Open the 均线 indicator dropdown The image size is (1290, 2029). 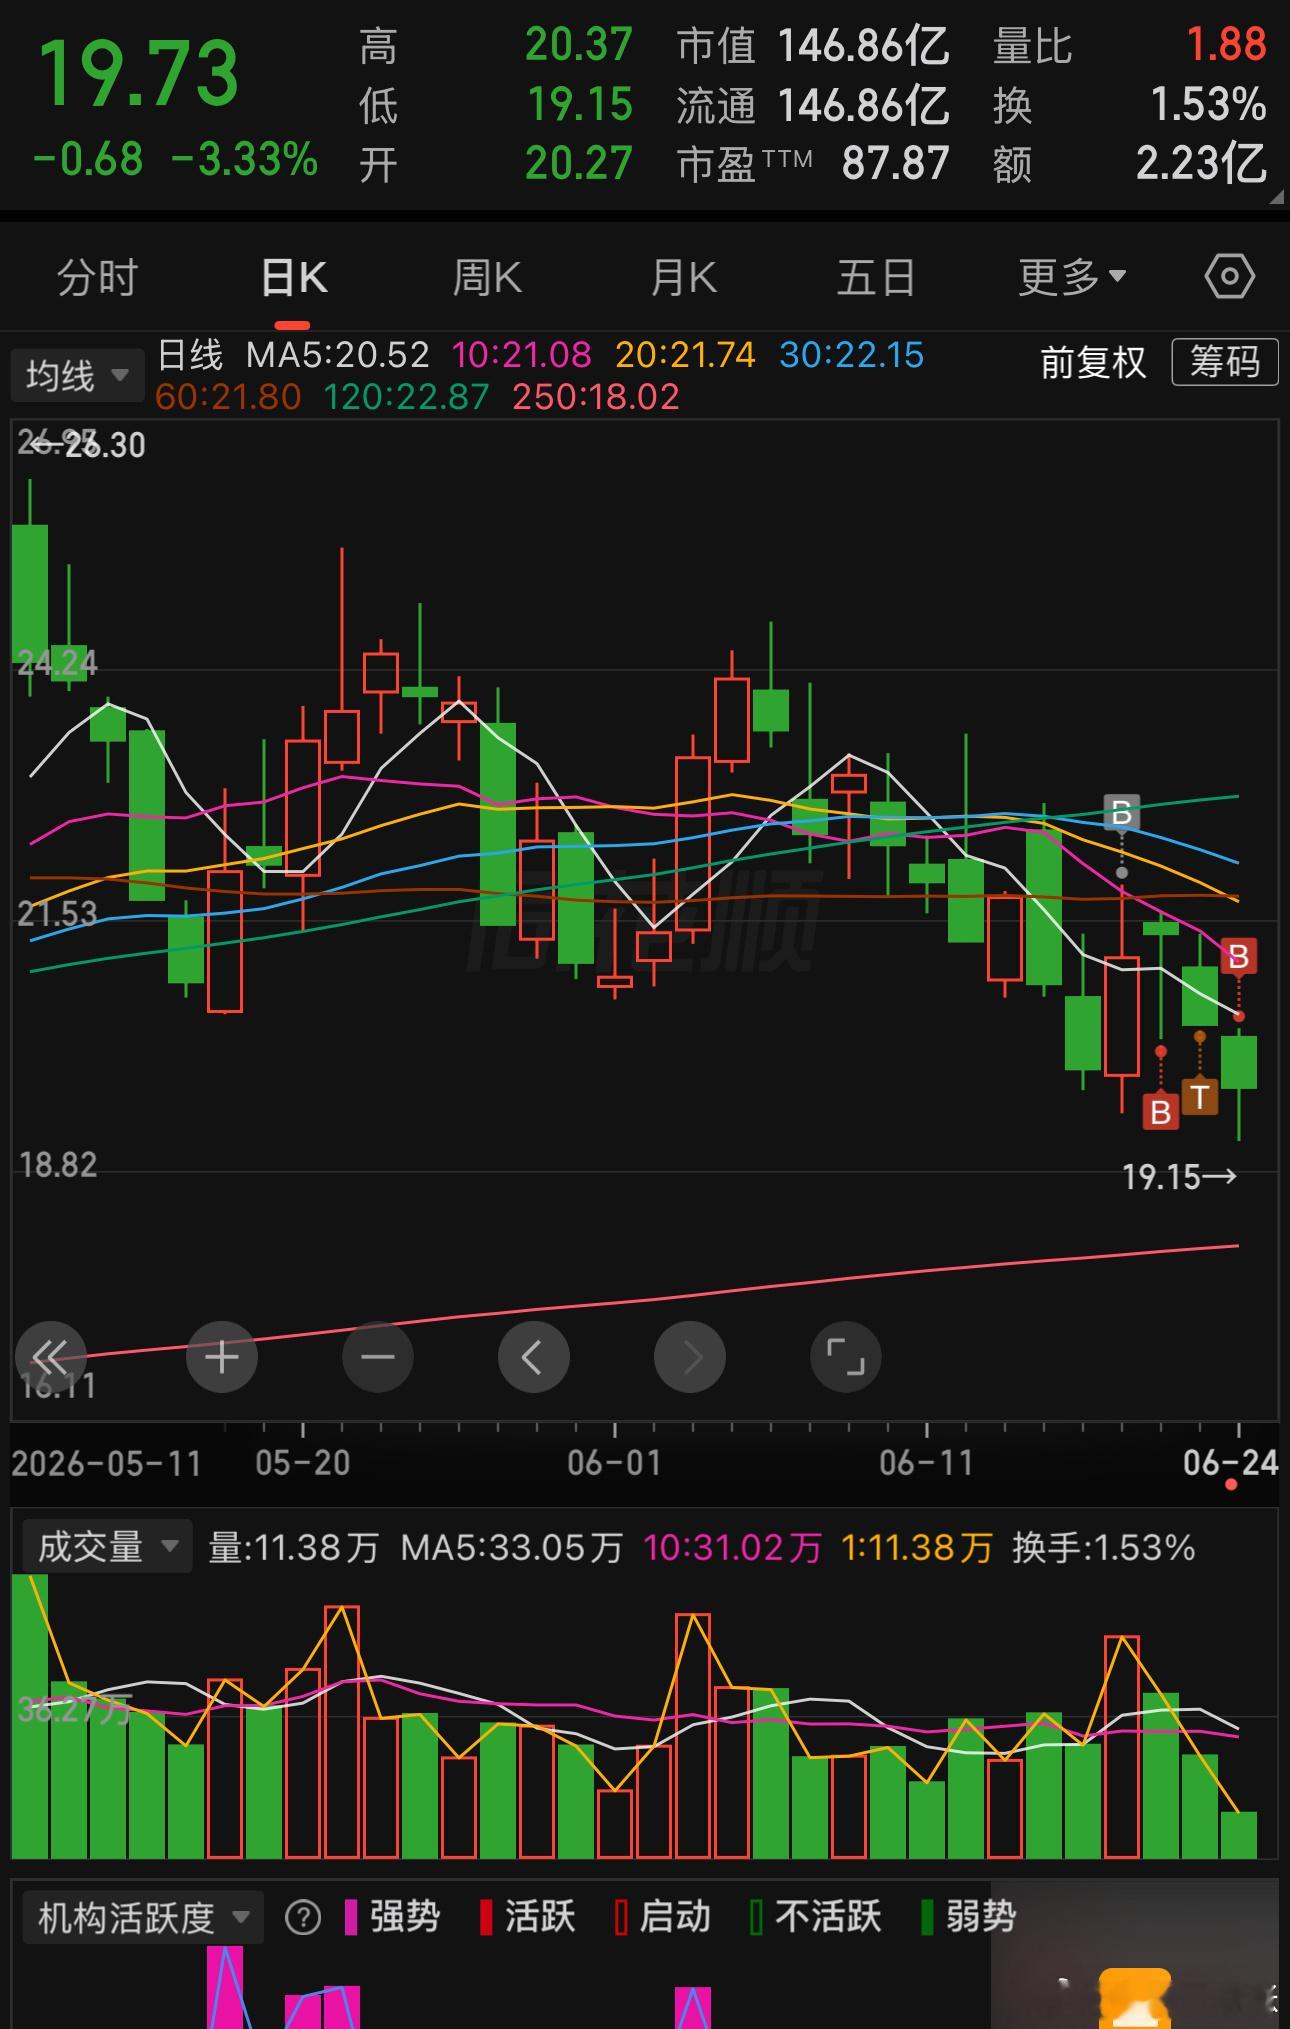tap(78, 376)
